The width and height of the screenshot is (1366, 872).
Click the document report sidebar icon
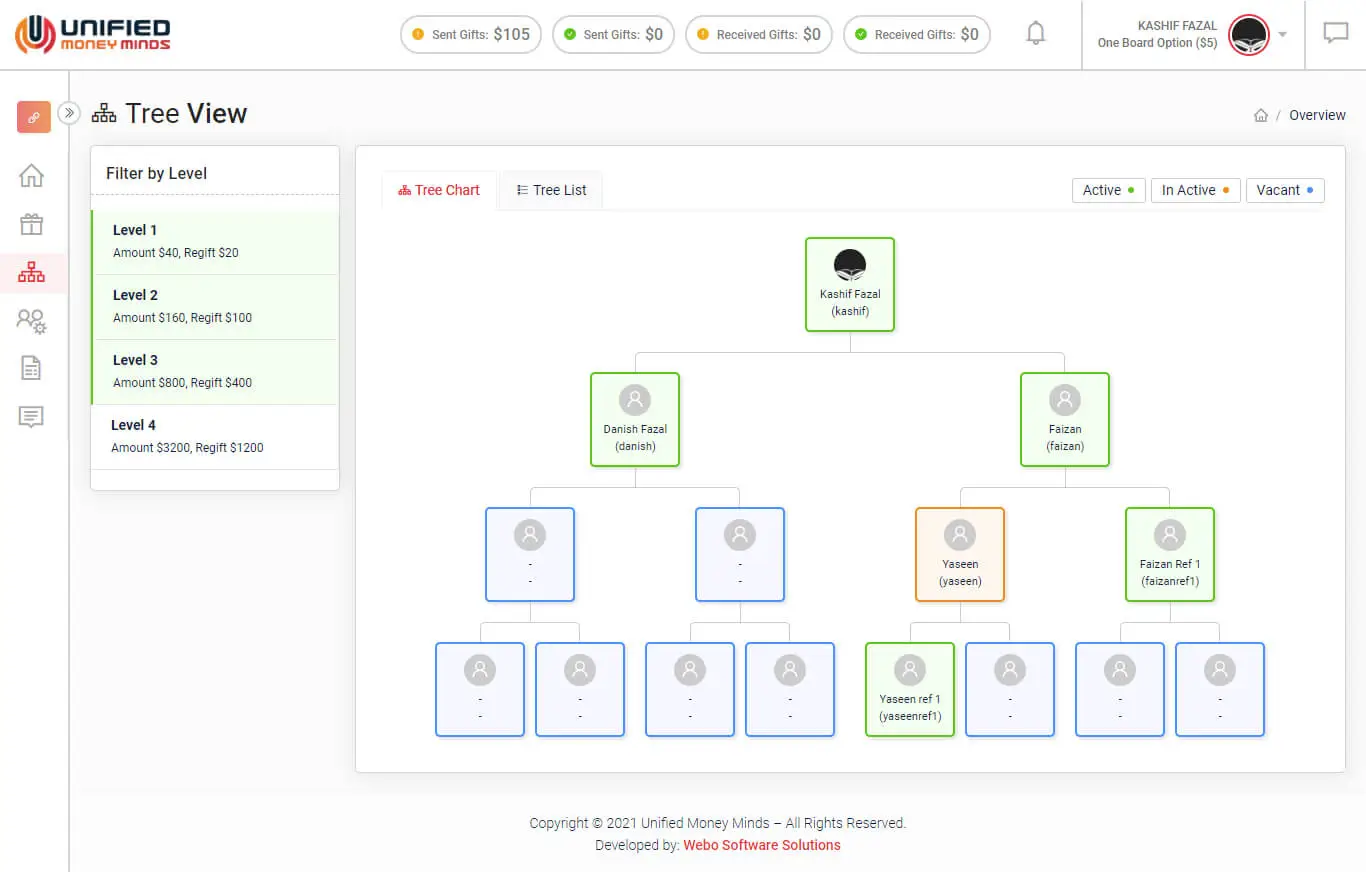click(x=32, y=368)
